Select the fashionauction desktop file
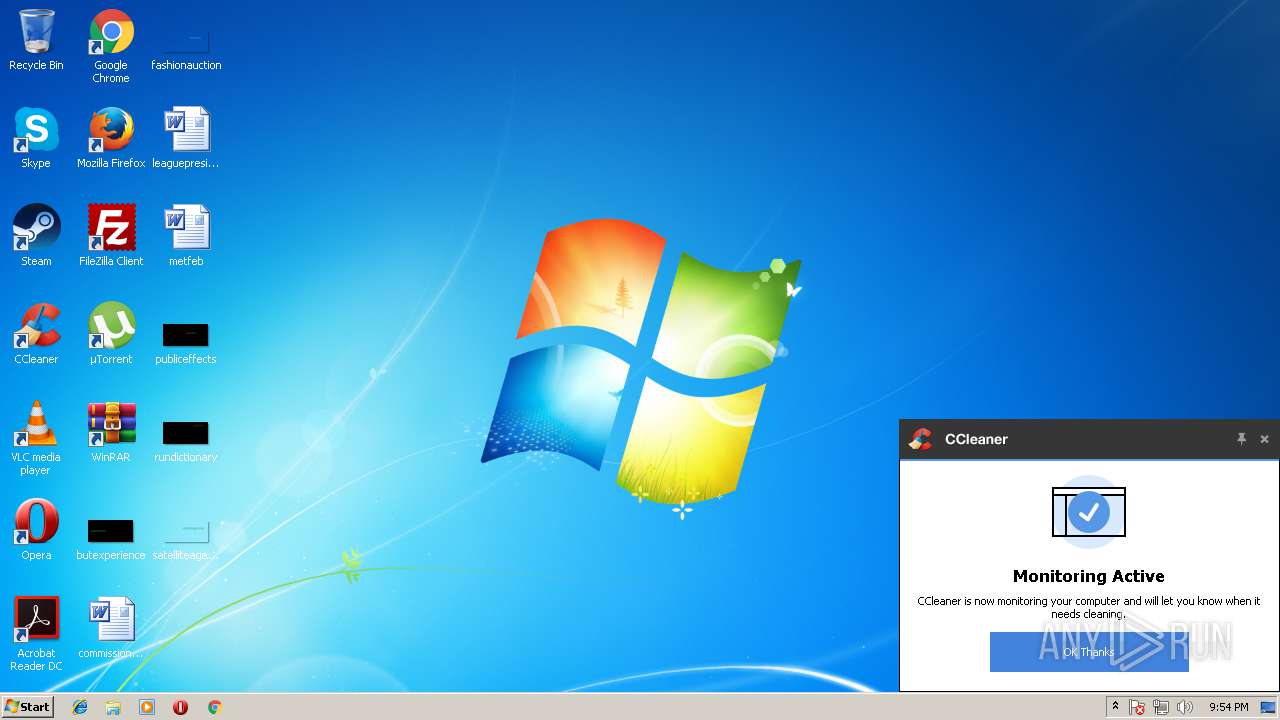The height and width of the screenshot is (720, 1280). (186, 47)
